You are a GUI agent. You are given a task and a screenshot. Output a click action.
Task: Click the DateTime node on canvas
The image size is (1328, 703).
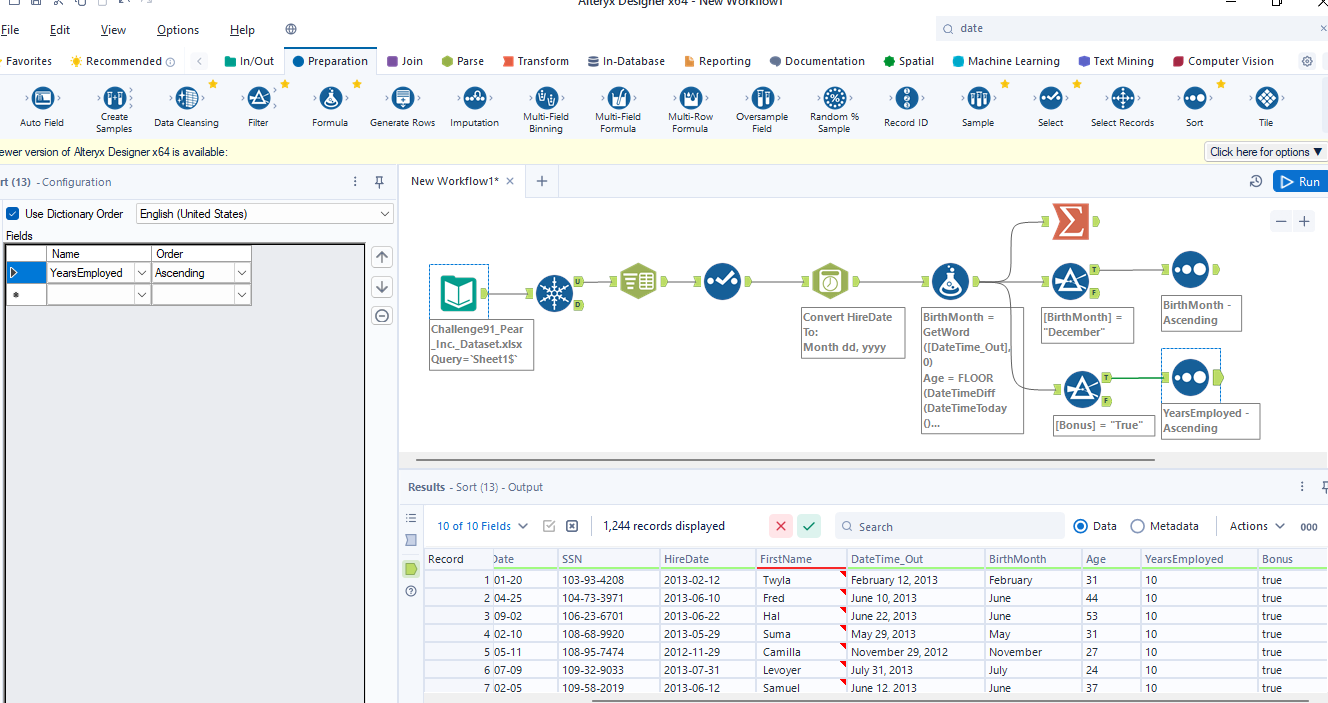click(830, 282)
